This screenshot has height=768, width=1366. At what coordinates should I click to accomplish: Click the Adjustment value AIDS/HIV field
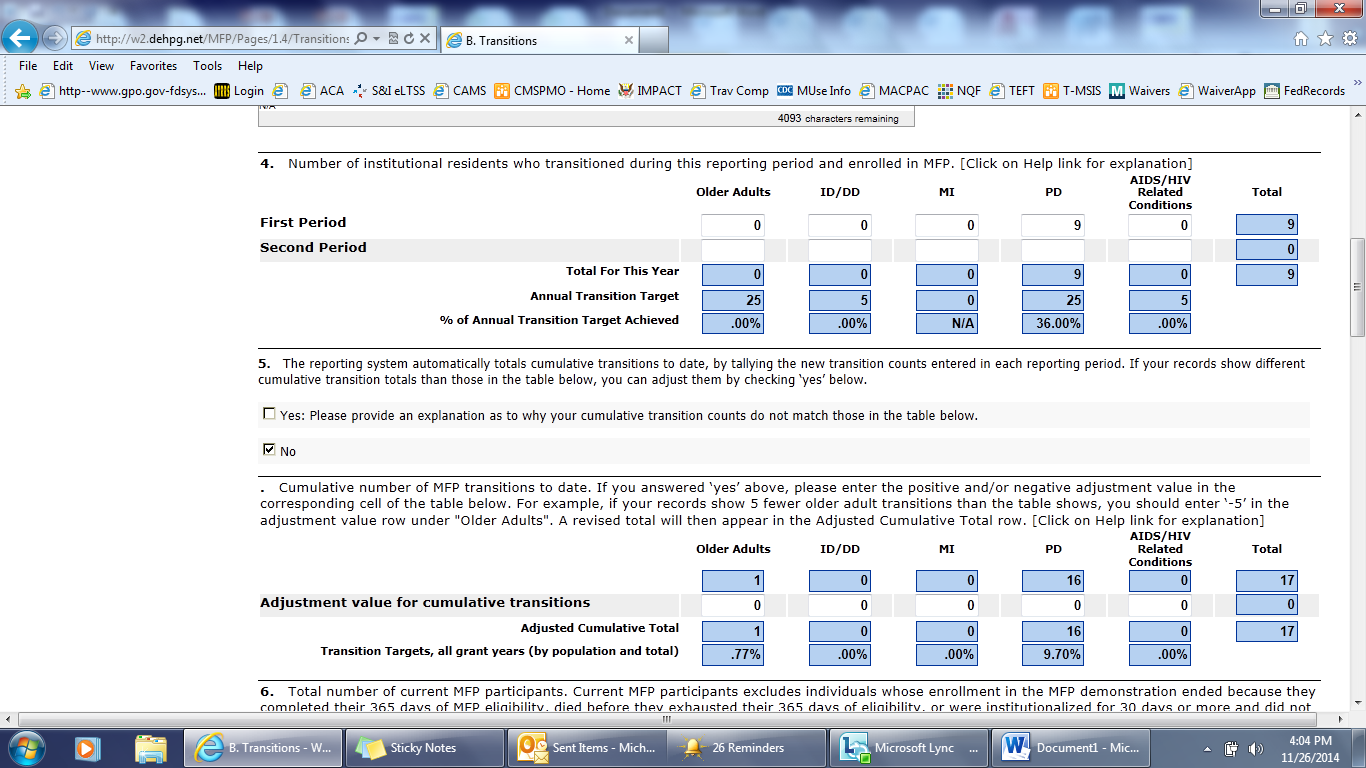click(x=1160, y=605)
